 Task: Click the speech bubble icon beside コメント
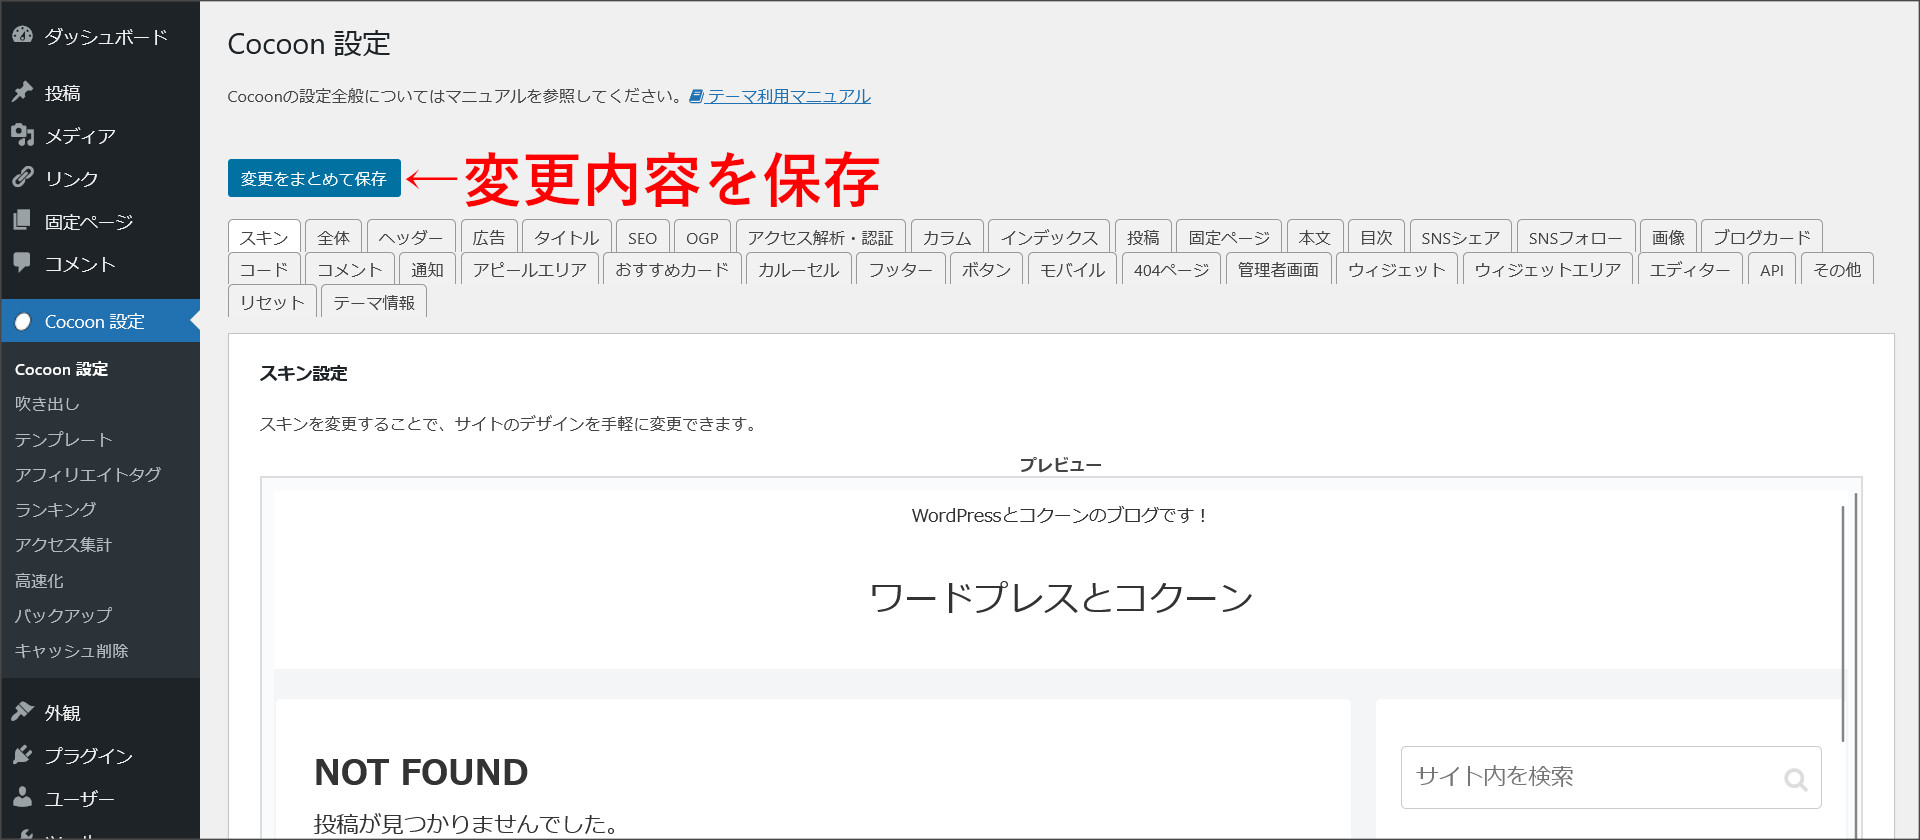point(22,263)
